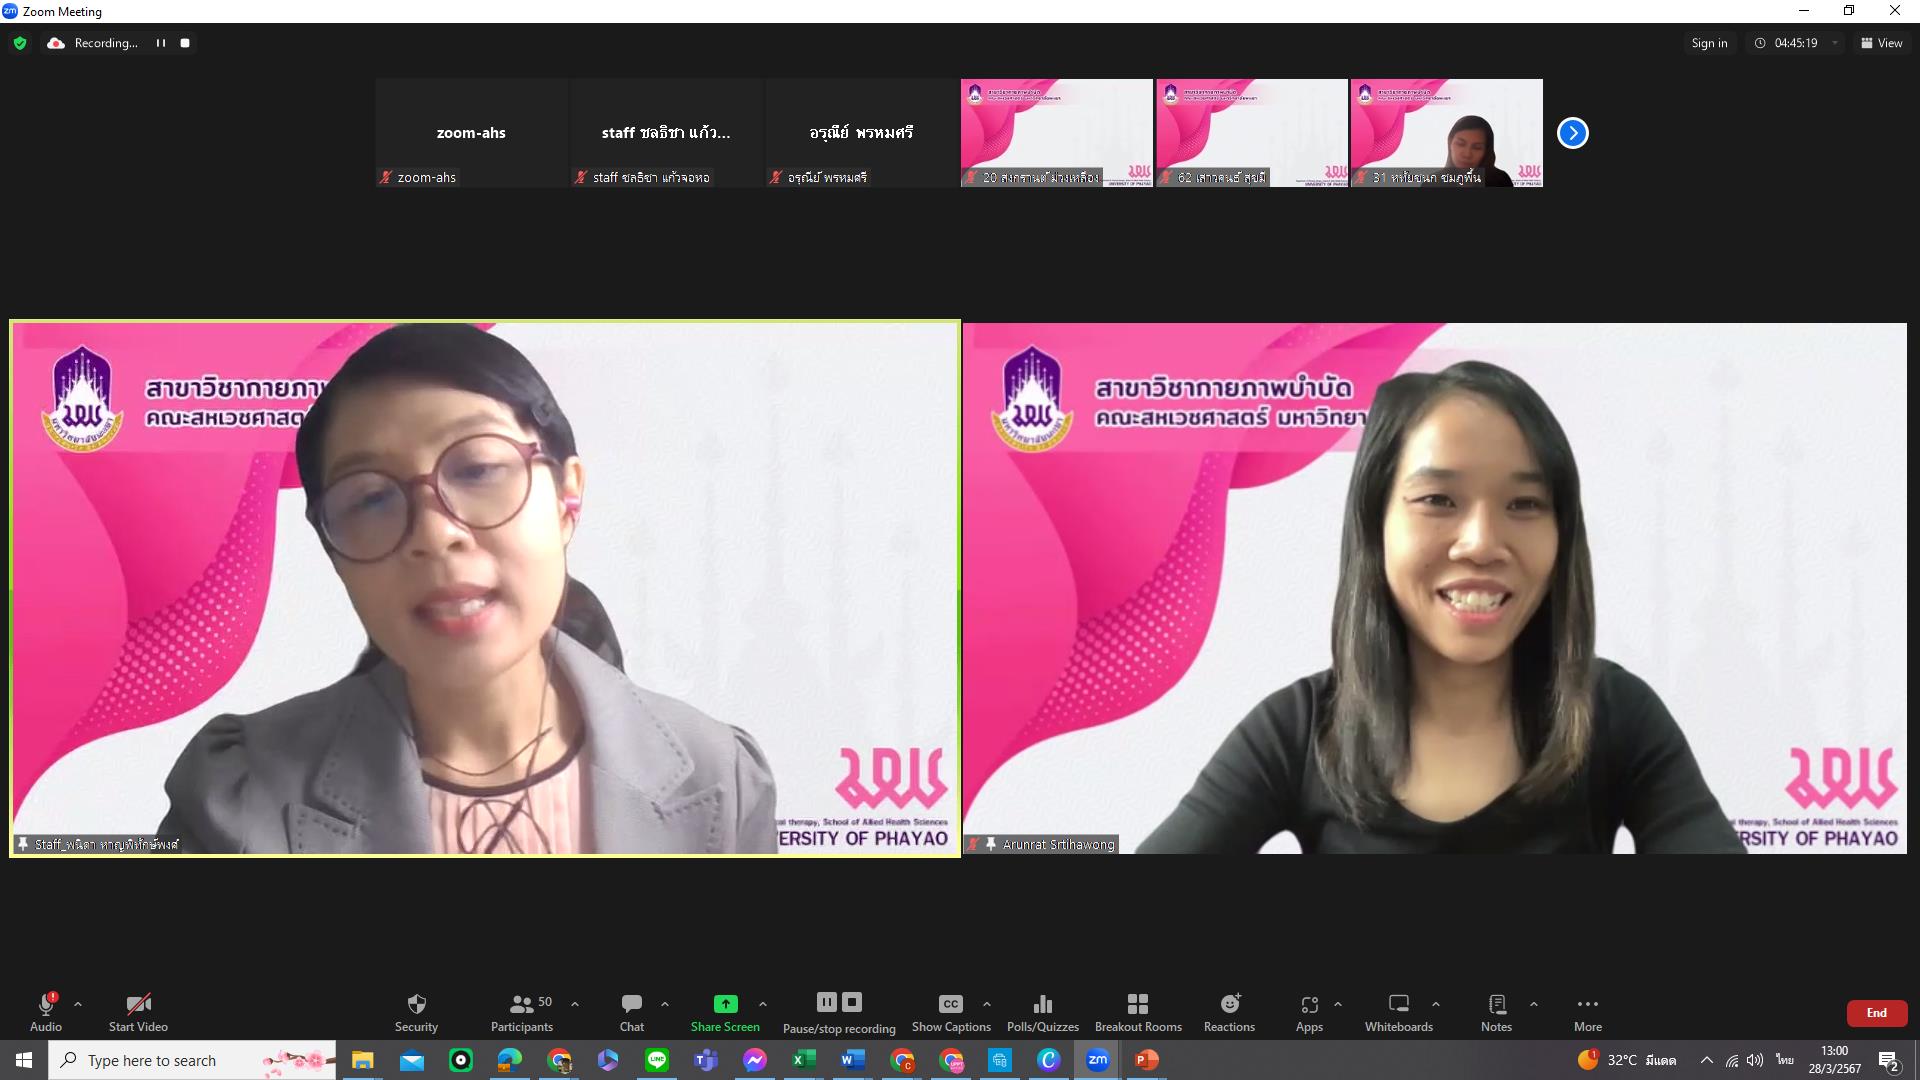Expand the Share Screen options arrow

coord(763,1004)
